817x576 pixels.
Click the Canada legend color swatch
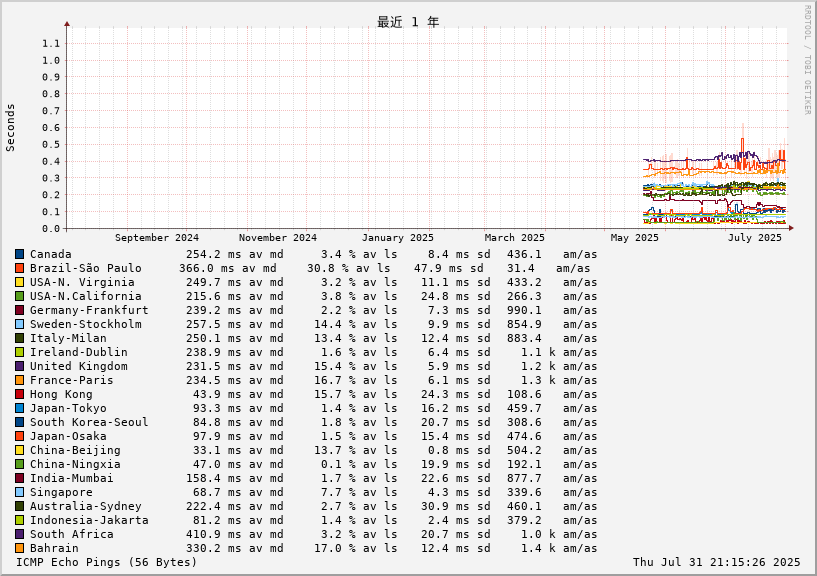pyautogui.click(x=19, y=254)
